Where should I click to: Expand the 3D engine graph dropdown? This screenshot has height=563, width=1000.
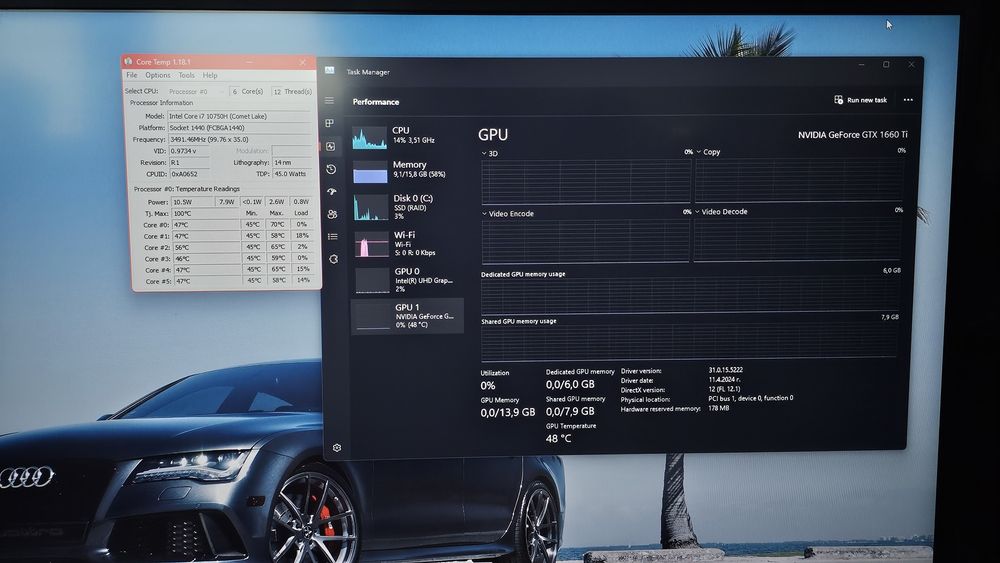point(485,154)
